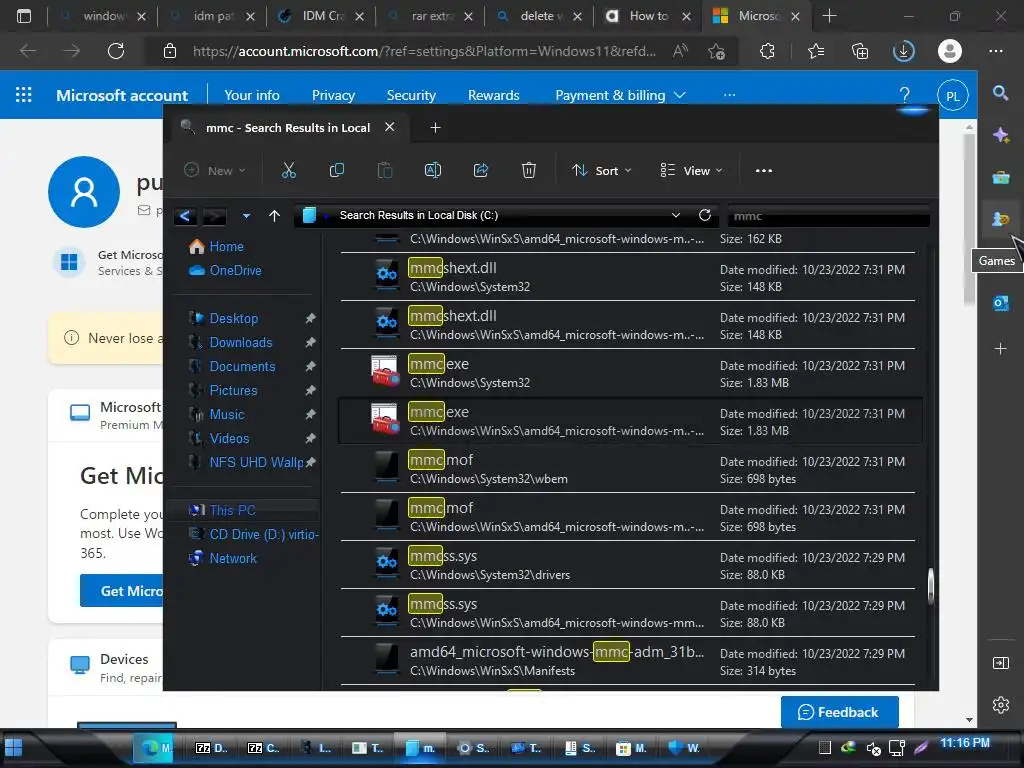Select mmc.mof in System32\wbem
The image size is (1024, 768).
(628, 469)
